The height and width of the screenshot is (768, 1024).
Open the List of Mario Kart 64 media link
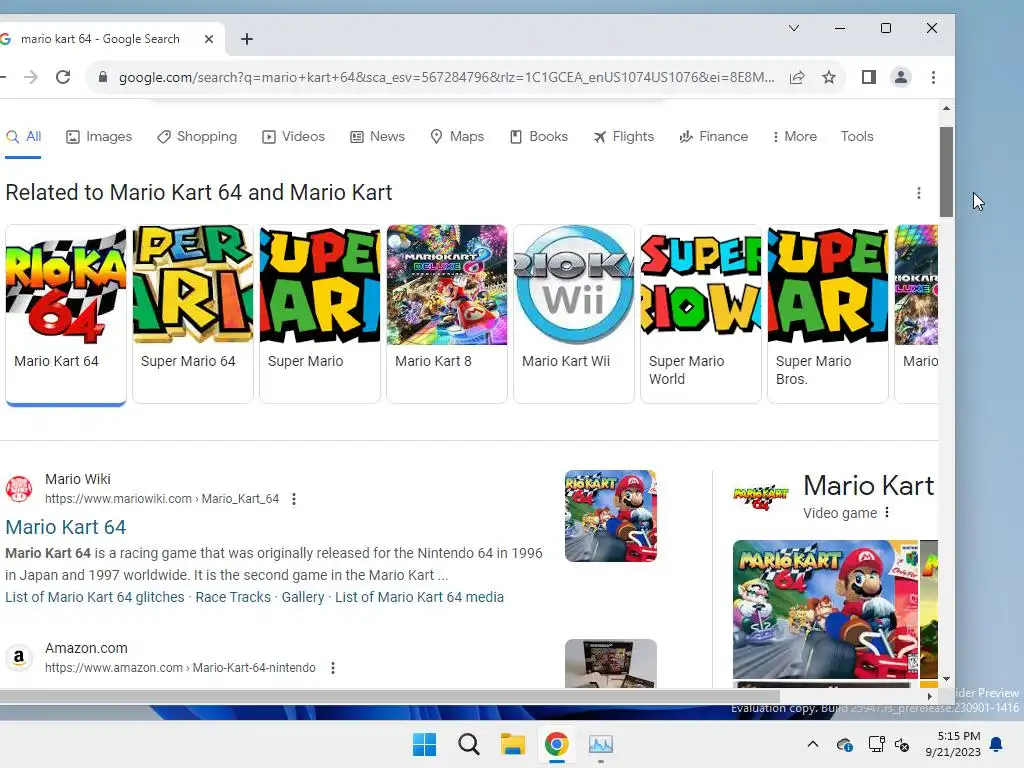tap(419, 597)
